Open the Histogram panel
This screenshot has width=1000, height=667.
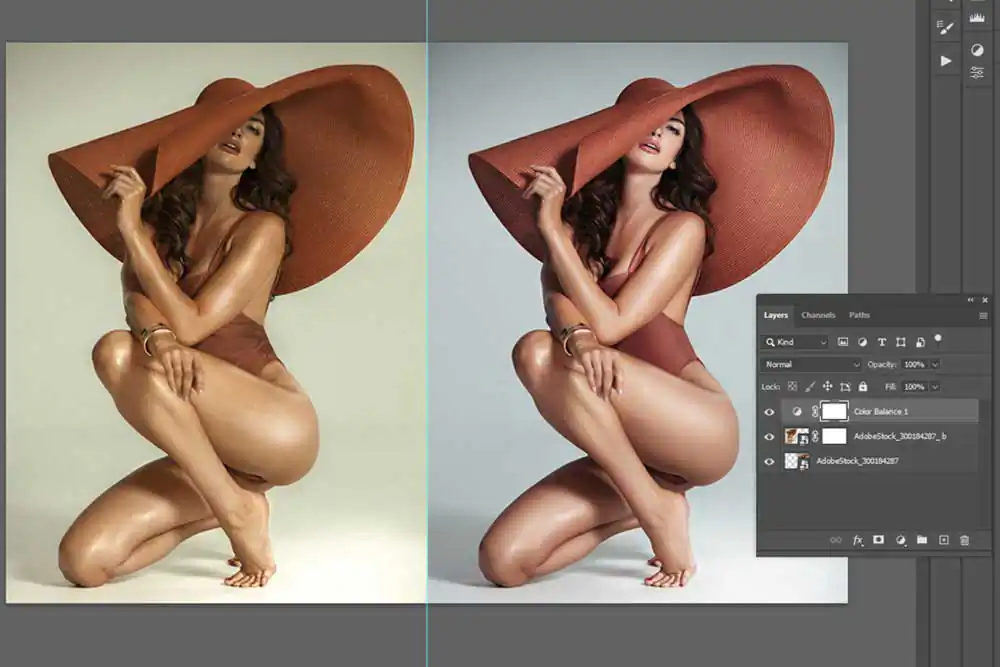coord(977,16)
